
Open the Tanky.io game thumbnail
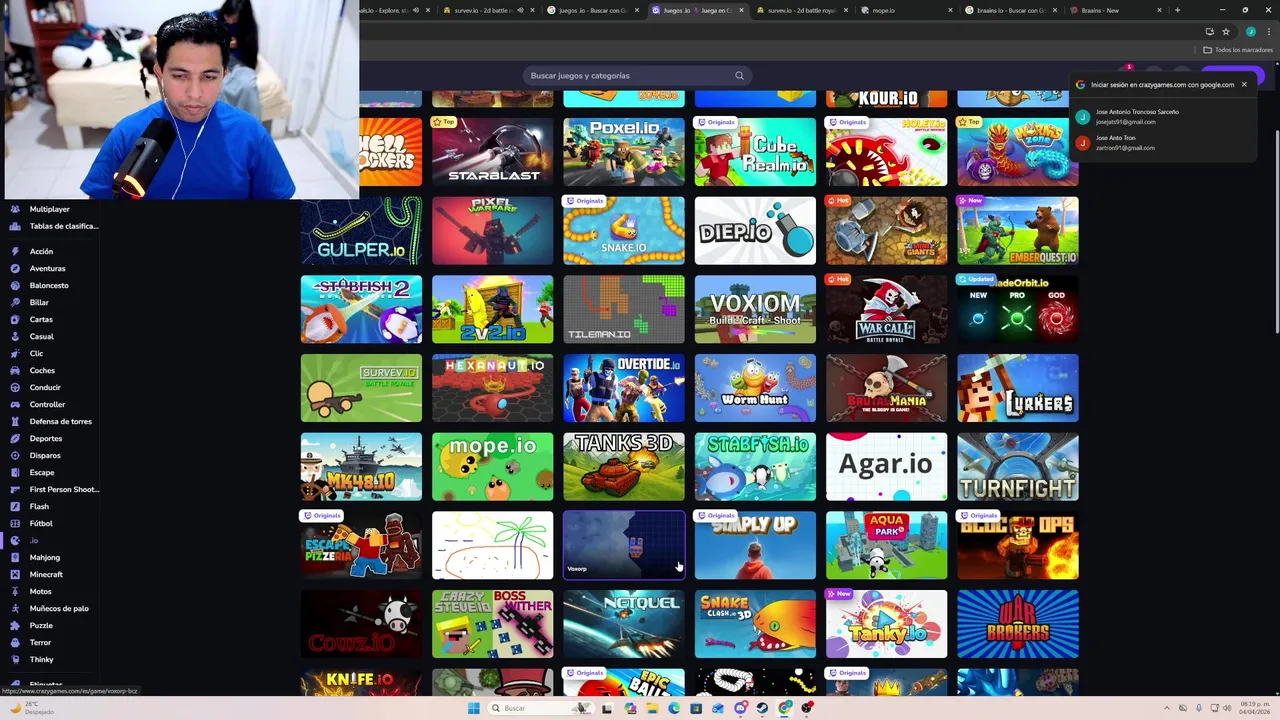[886, 624]
